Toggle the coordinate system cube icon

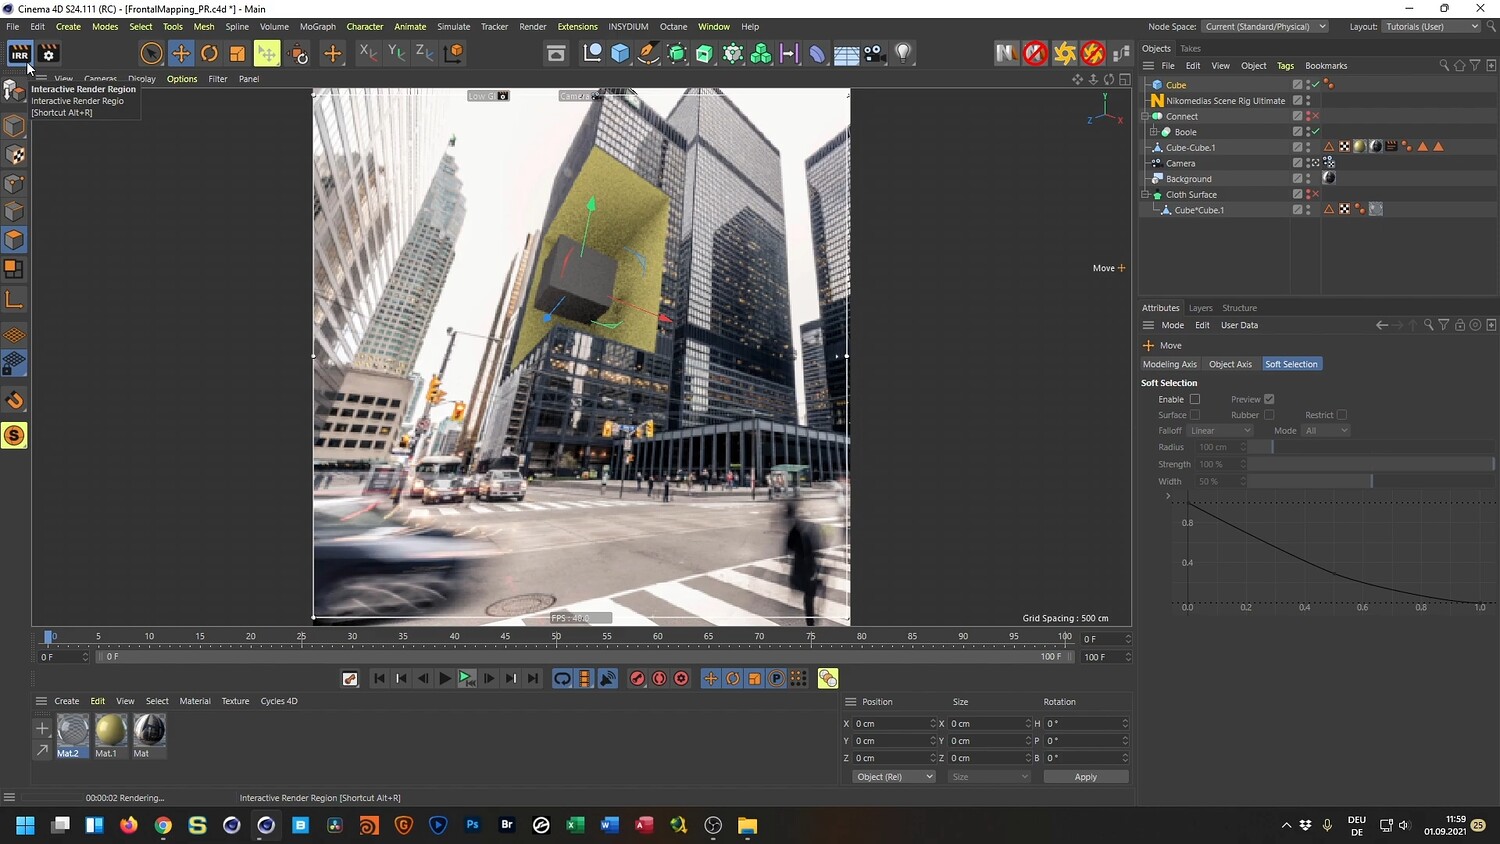(453, 53)
